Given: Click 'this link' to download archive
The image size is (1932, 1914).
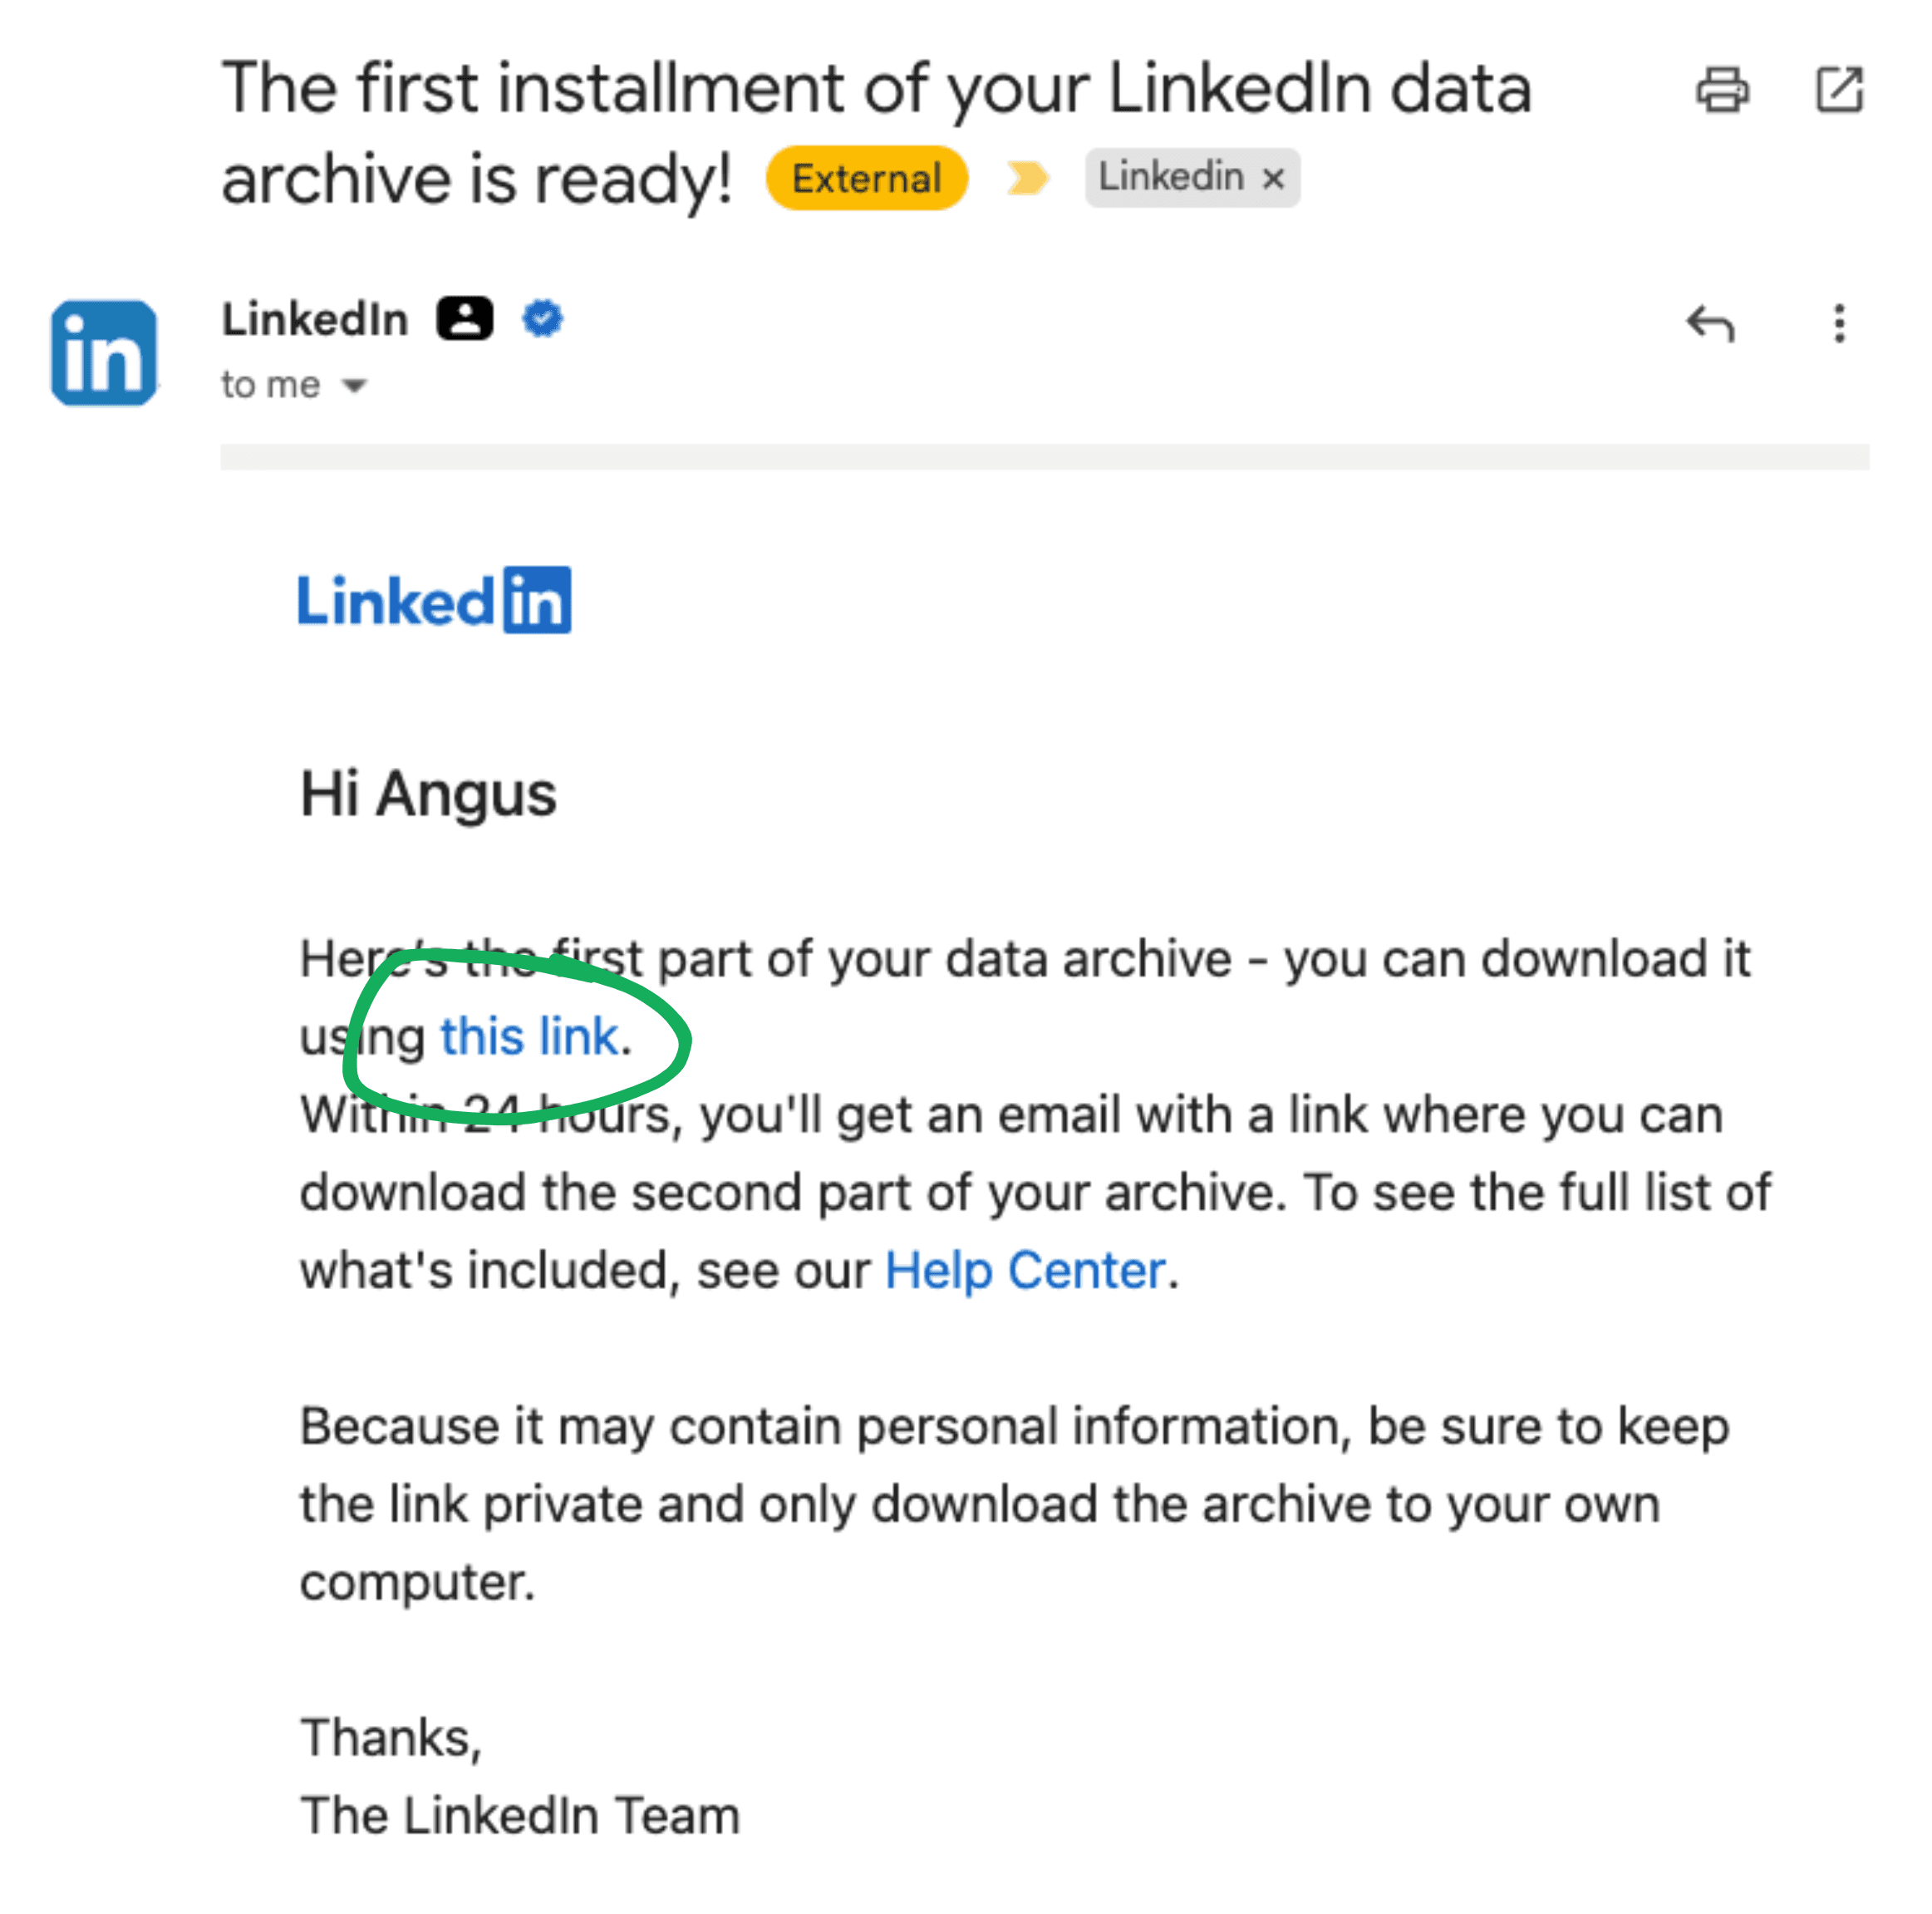Looking at the screenshot, I should 528,1036.
